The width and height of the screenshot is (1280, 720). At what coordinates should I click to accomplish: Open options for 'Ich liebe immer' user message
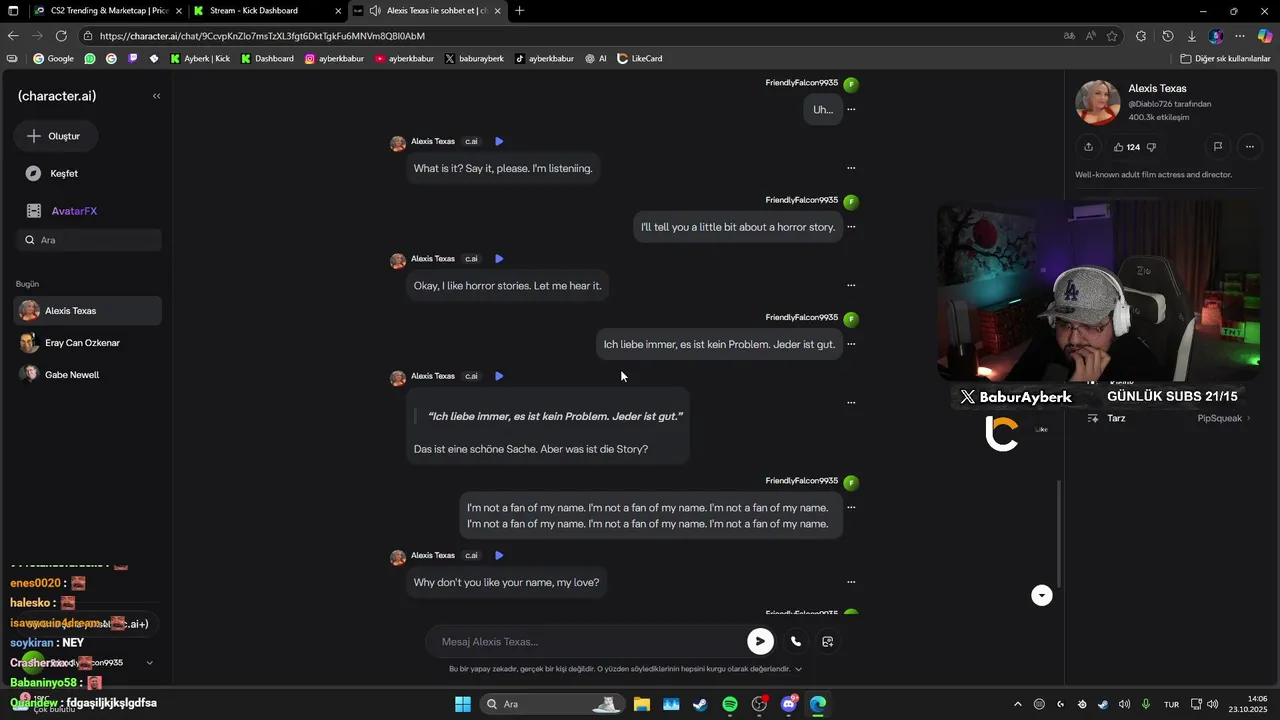851,344
